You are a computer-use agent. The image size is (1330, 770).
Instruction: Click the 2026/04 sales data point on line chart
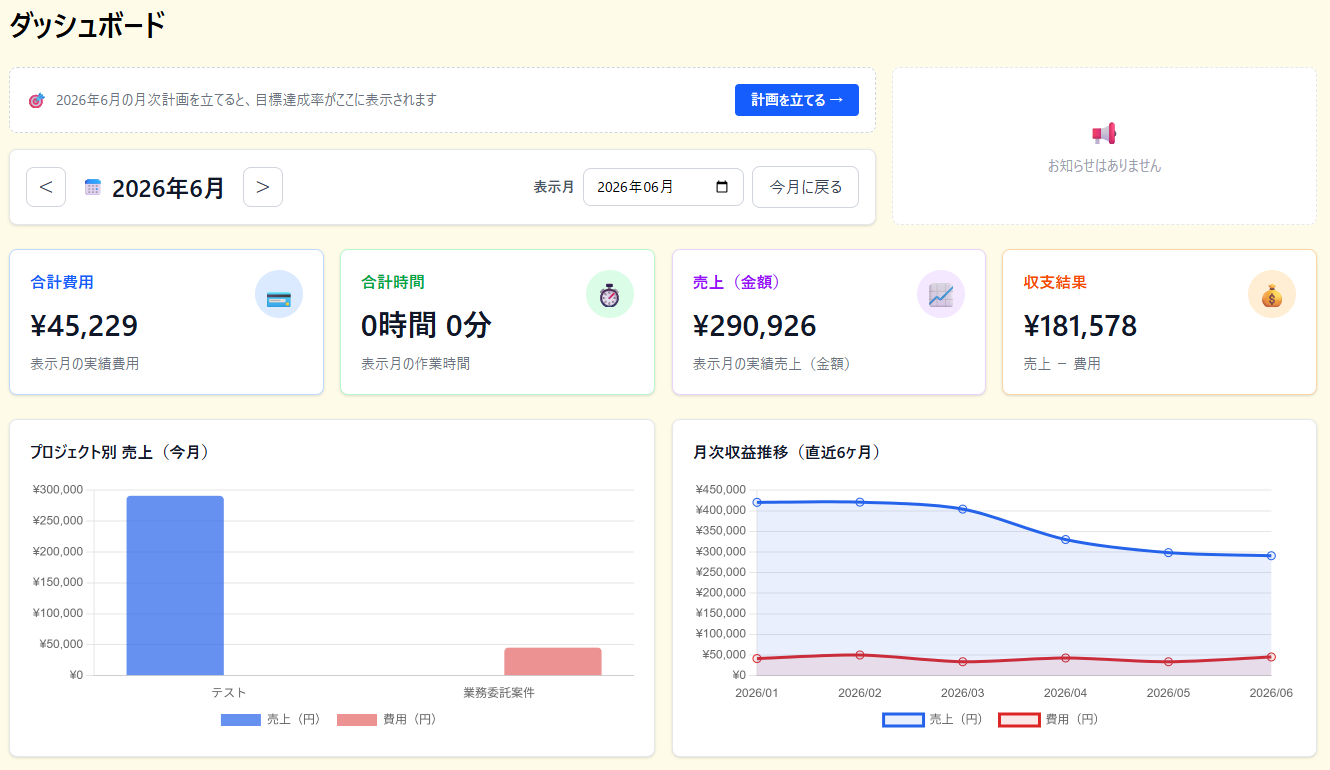click(x=1065, y=540)
